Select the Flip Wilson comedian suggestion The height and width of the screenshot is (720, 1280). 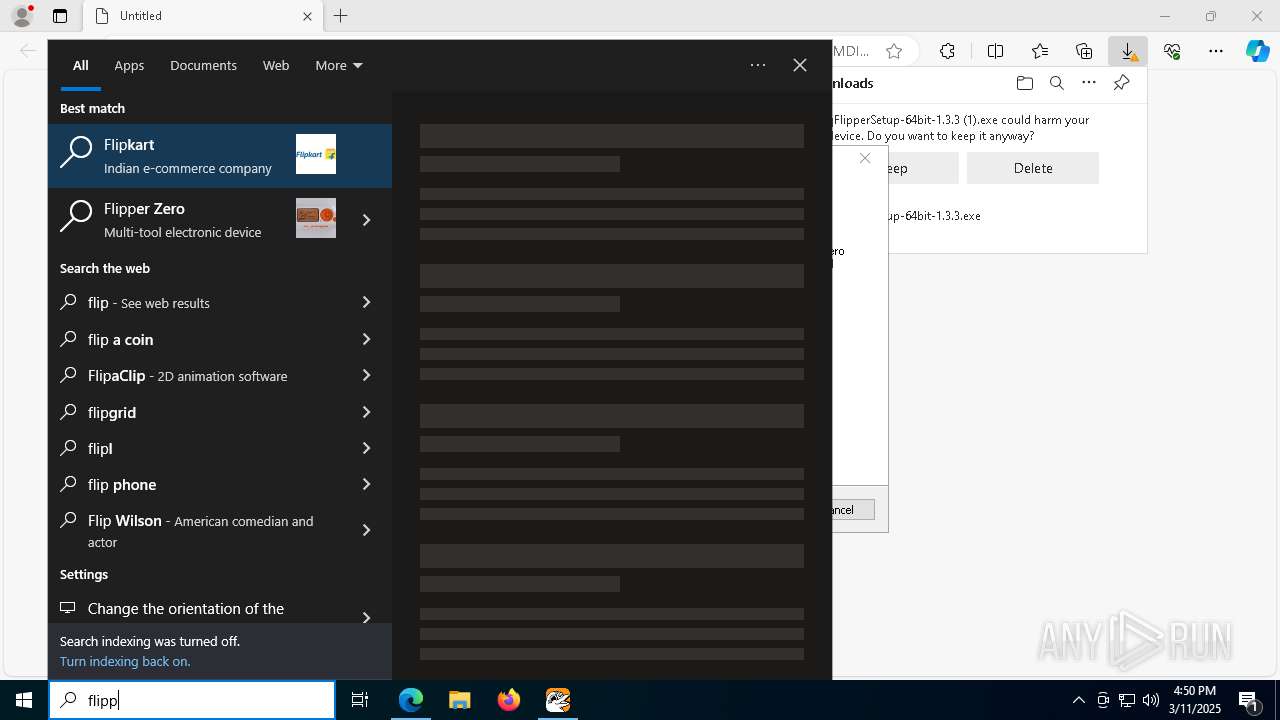coord(196,530)
